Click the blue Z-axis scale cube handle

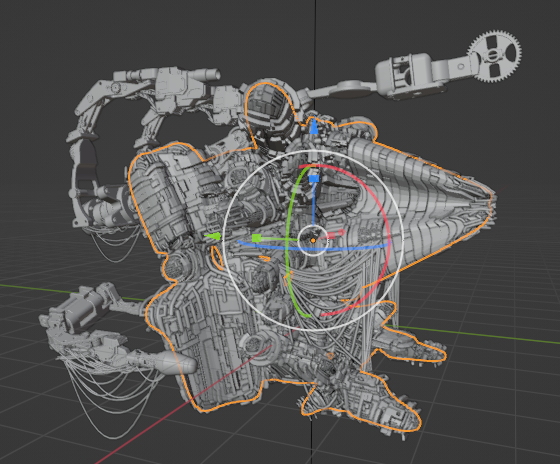tap(314, 179)
